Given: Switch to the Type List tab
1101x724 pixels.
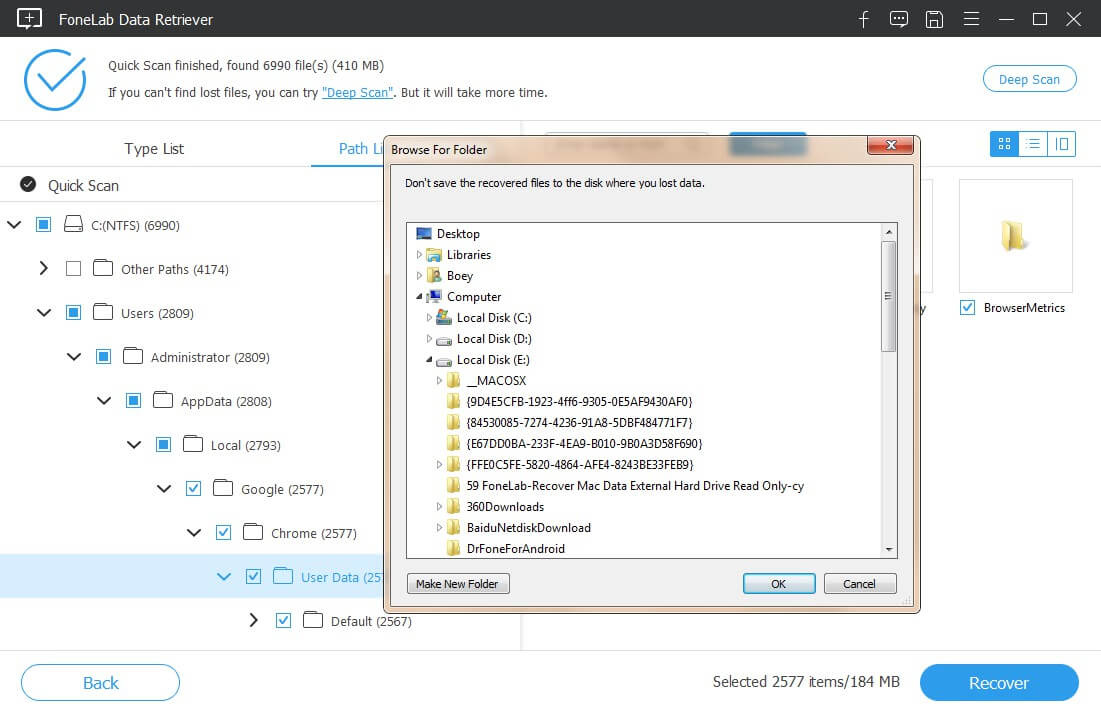Looking at the screenshot, I should point(154,149).
